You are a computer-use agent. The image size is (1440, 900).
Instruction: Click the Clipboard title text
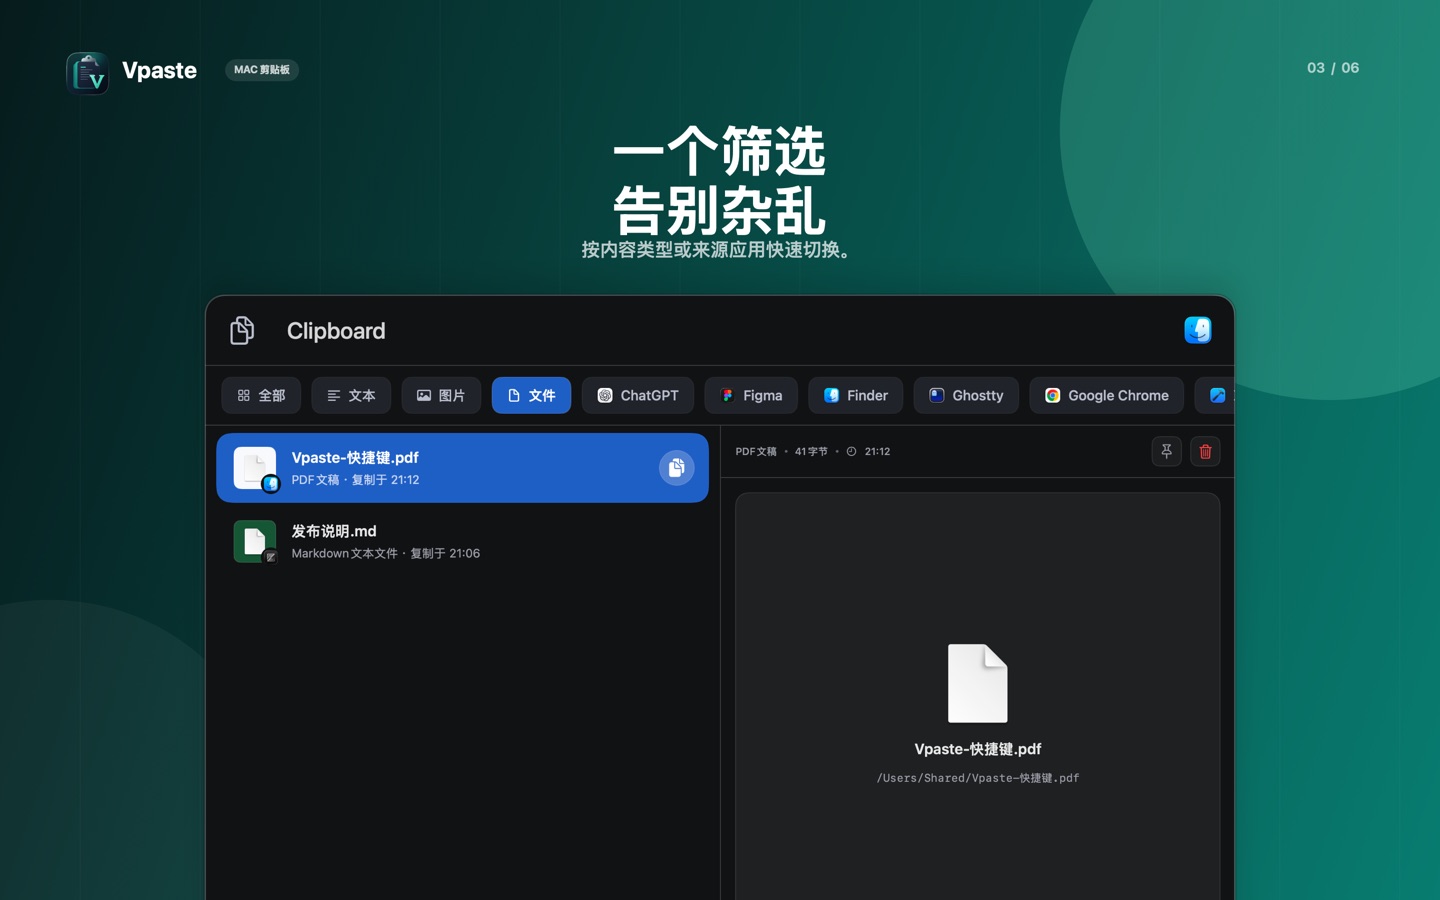[x=336, y=331]
